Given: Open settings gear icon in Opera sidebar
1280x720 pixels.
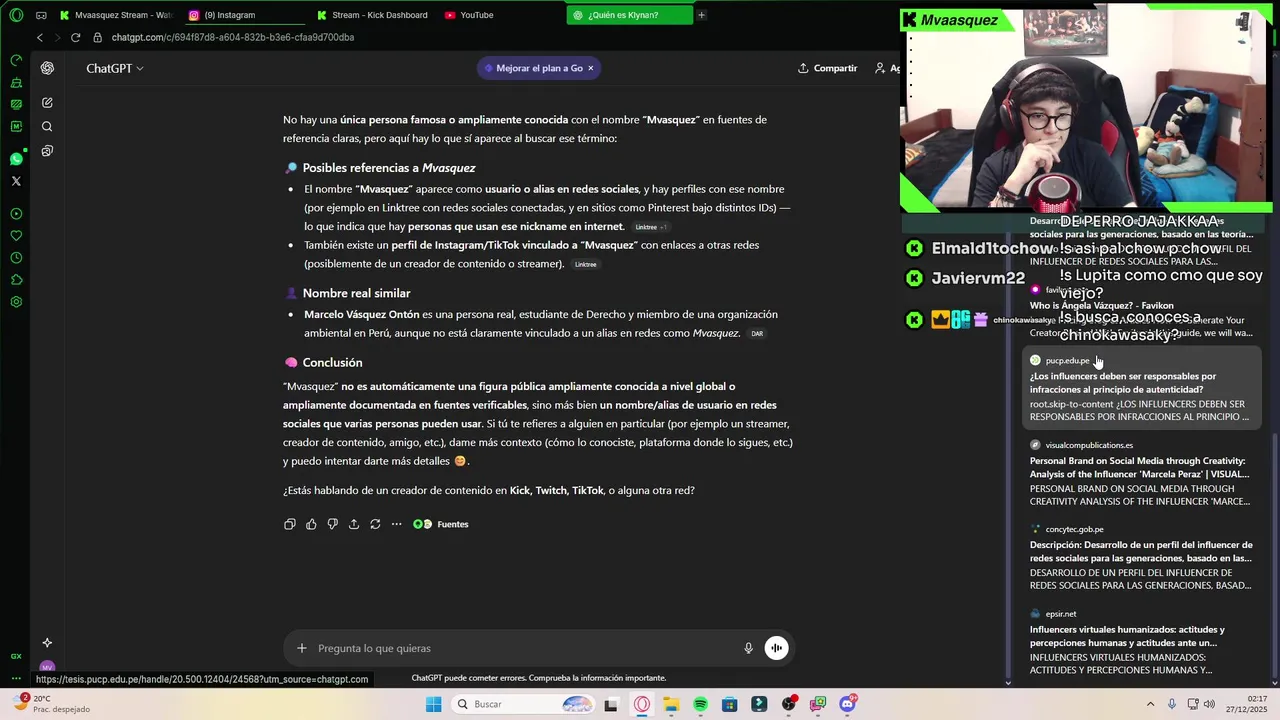Looking at the screenshot, I should pos(16,302).
